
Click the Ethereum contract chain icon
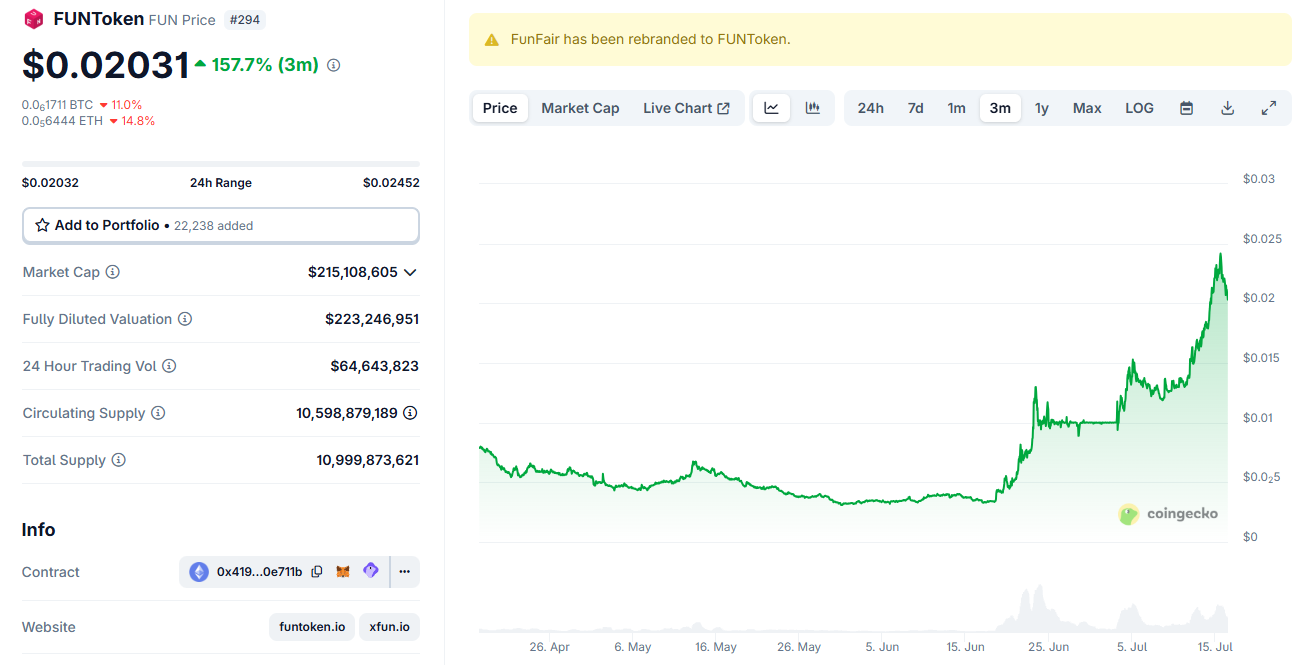(x=199, y=572)
